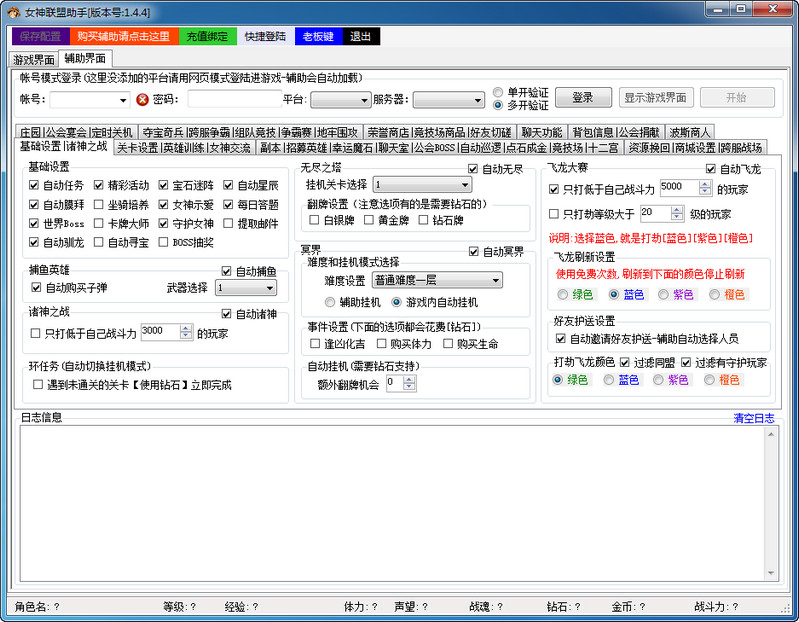The image size is (799, 622).
Task: Click the red clear icon beside 密码
Action: point(142,99)
